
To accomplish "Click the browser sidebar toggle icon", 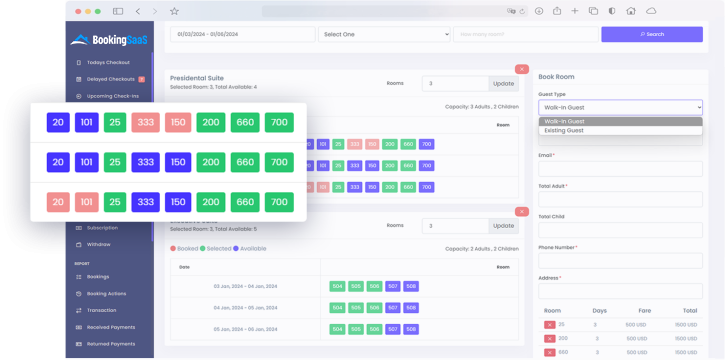I will (118, 11).
